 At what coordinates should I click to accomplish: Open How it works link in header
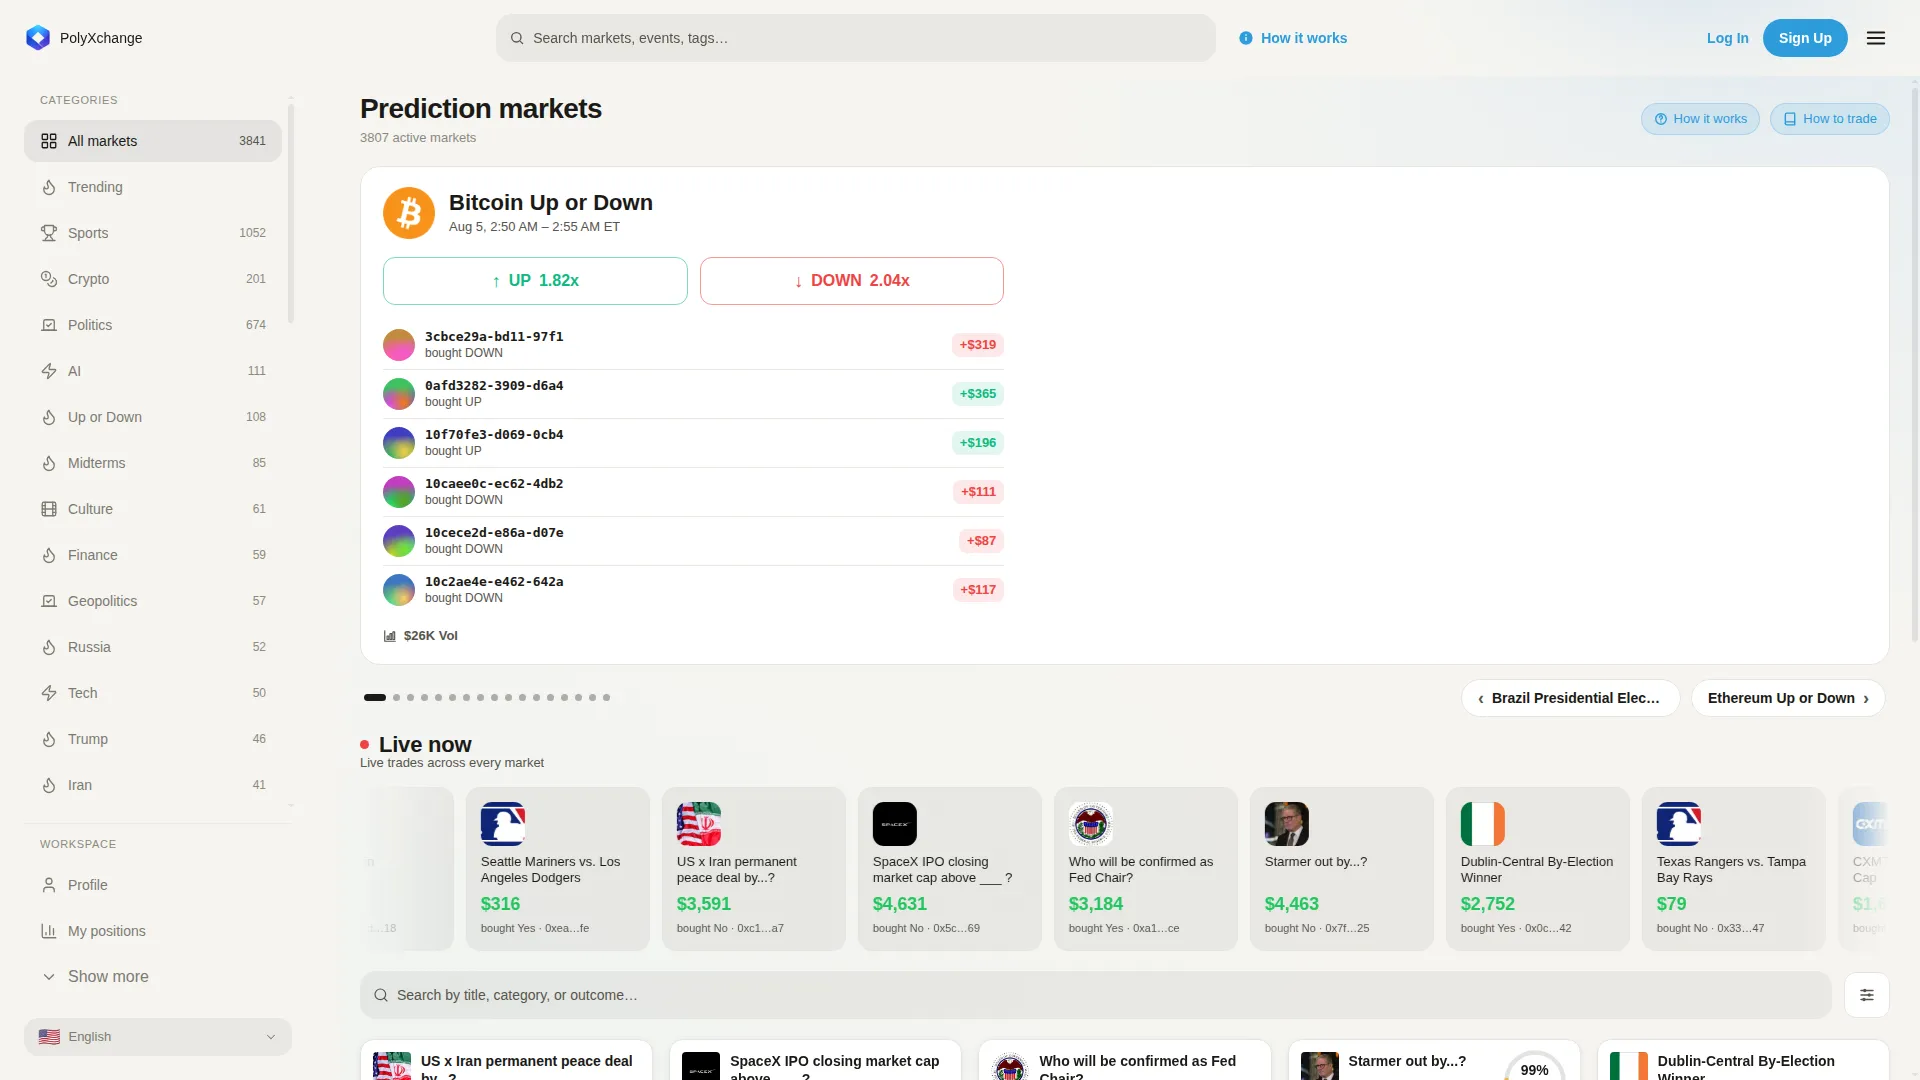1293,38
